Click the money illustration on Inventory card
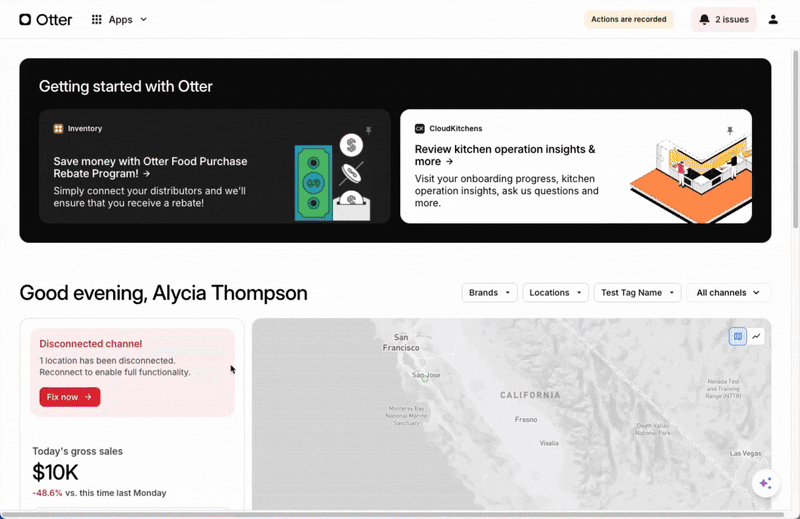 click(333, 177)
